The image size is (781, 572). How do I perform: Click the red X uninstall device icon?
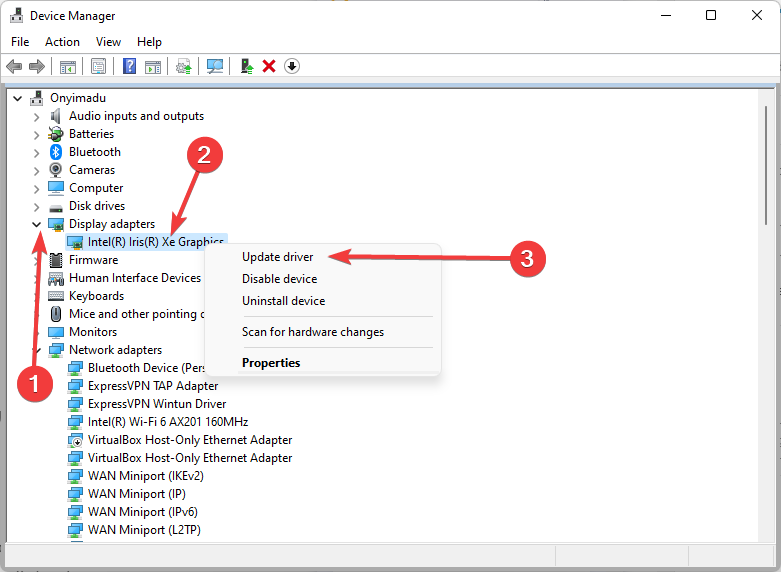tap(269, 66)
